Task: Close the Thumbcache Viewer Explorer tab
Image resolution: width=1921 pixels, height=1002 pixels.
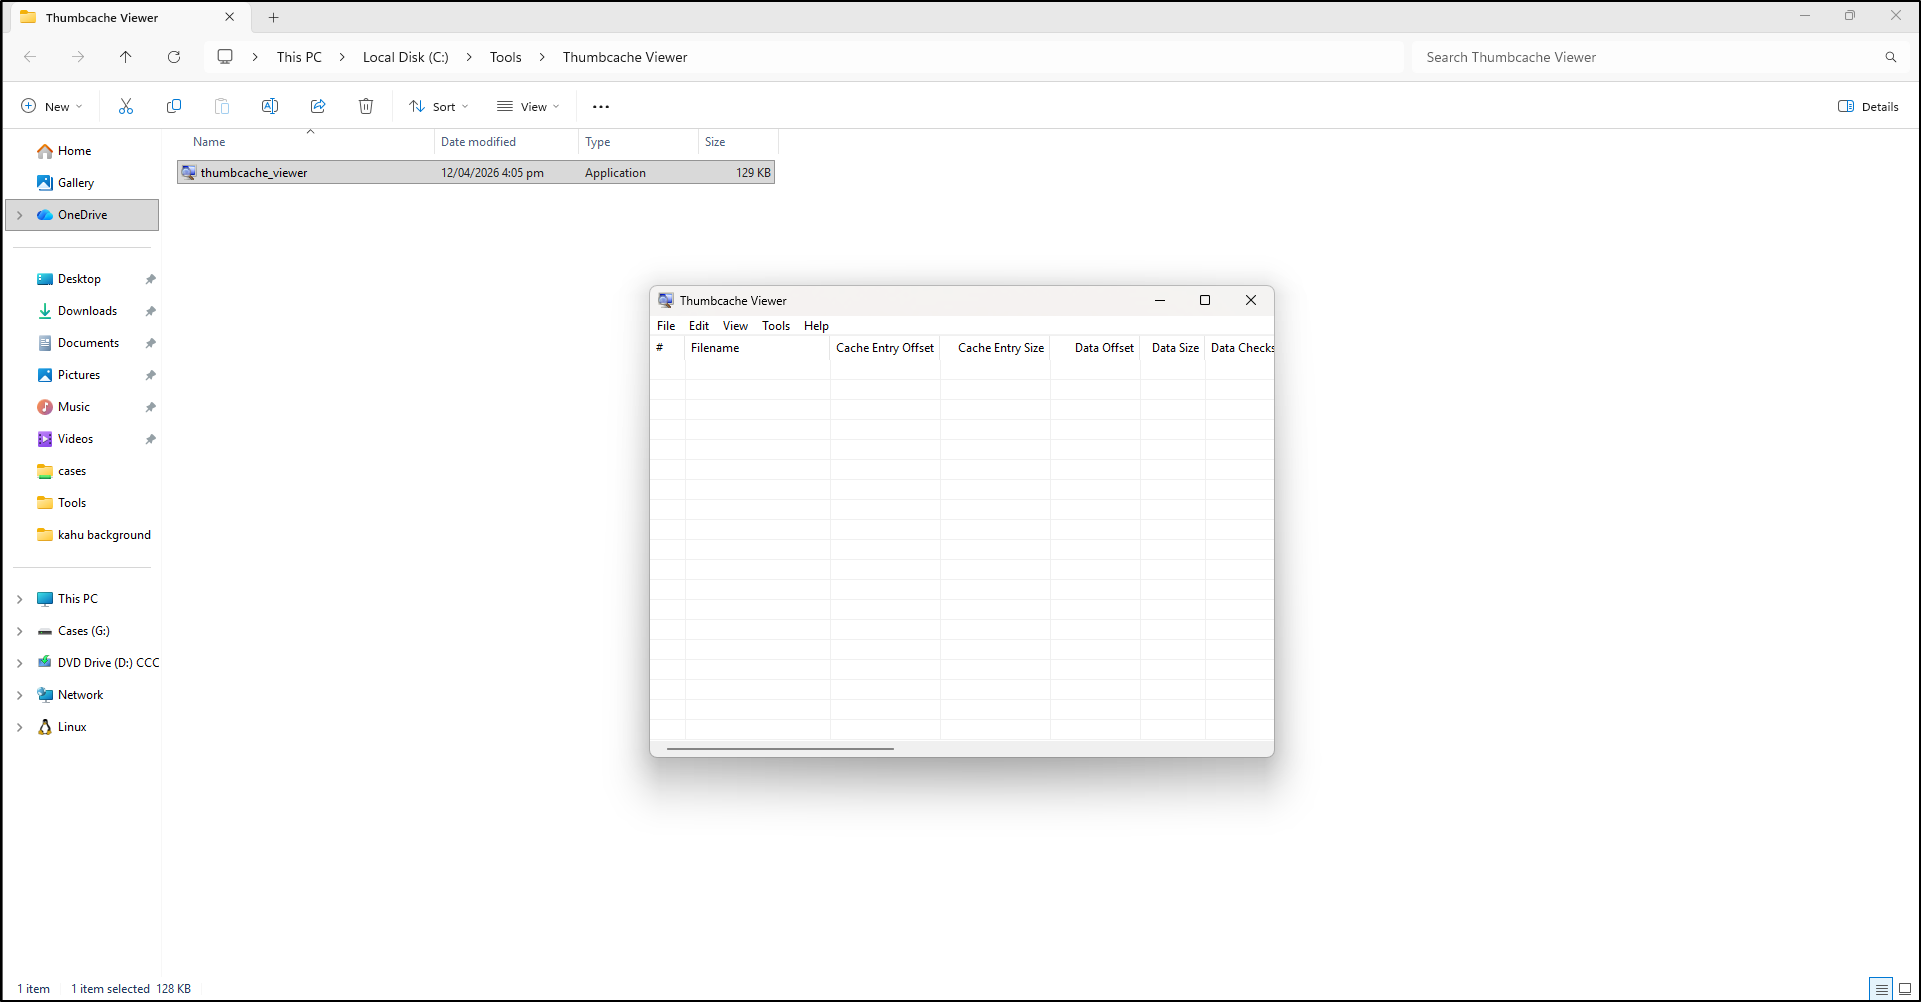Action: [x=229, y=17]
